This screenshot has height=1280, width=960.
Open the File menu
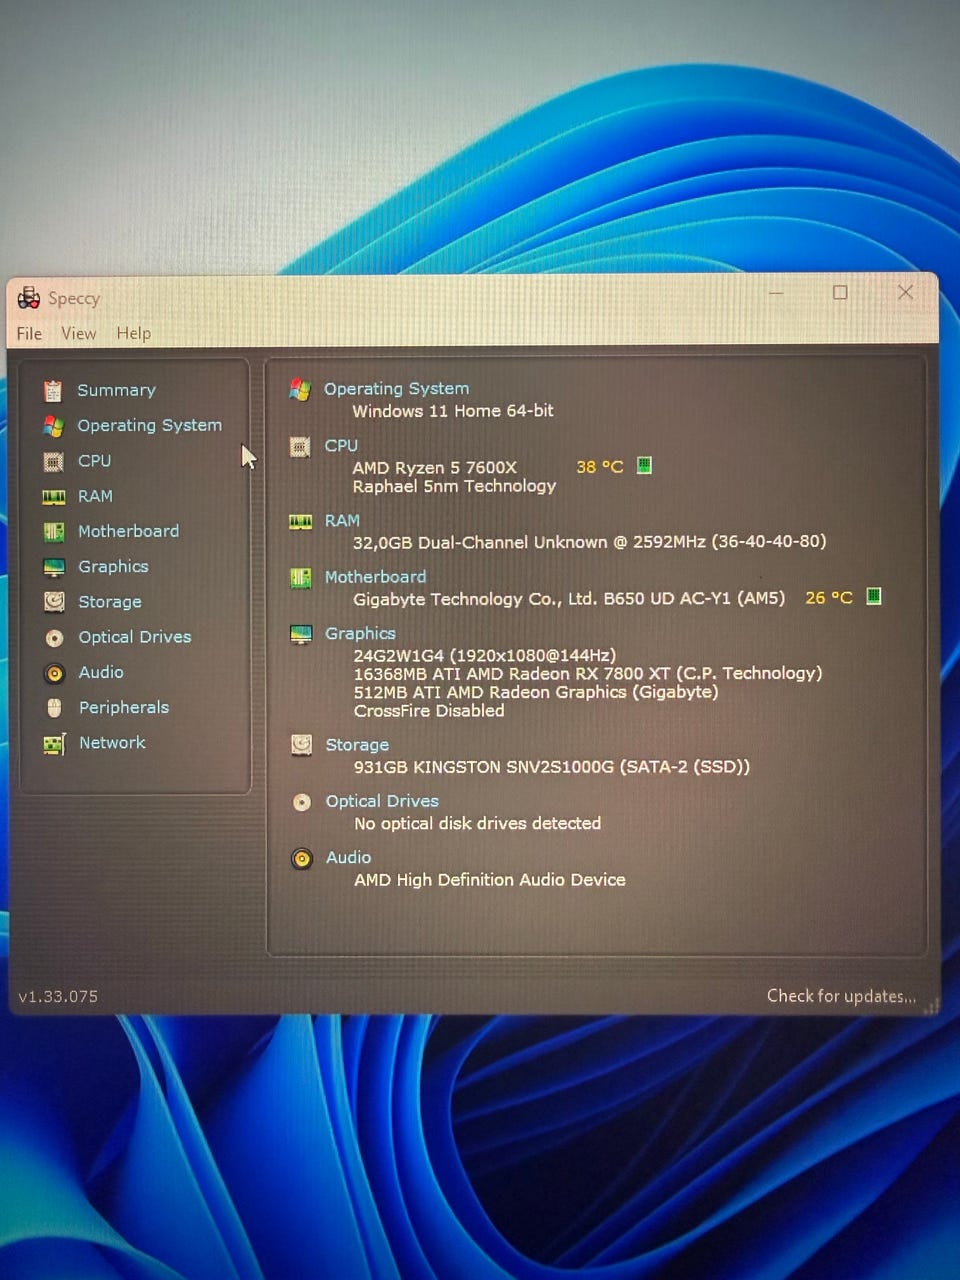tap(29, 334)
